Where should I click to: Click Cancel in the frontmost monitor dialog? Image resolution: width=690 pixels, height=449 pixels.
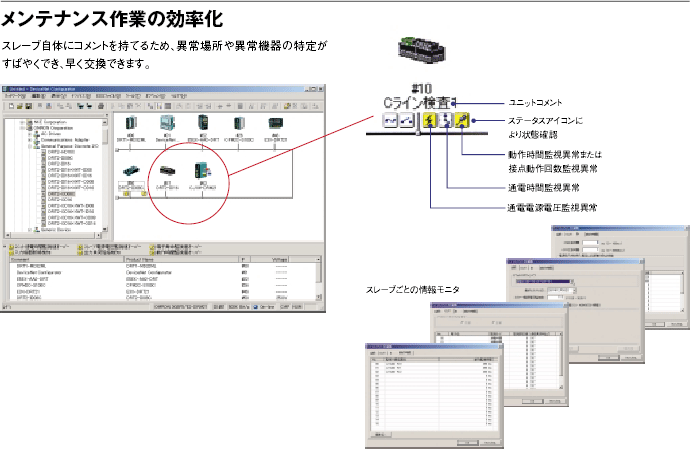pyautogui.click(x=489, y=442)
